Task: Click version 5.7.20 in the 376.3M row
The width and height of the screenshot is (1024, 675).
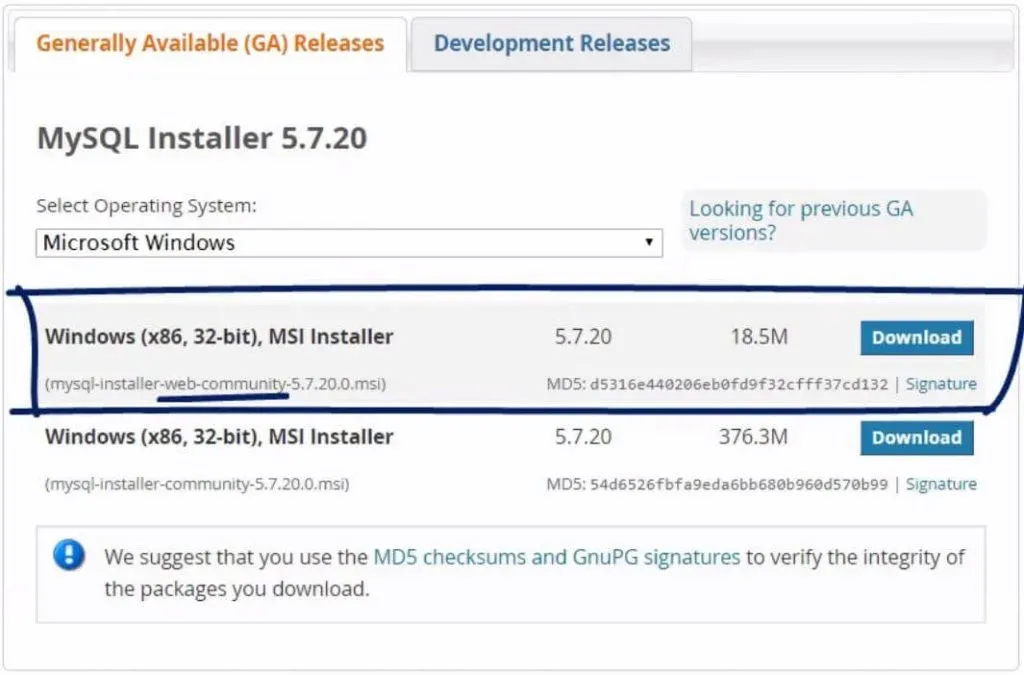Action: (x=583, y=438)
